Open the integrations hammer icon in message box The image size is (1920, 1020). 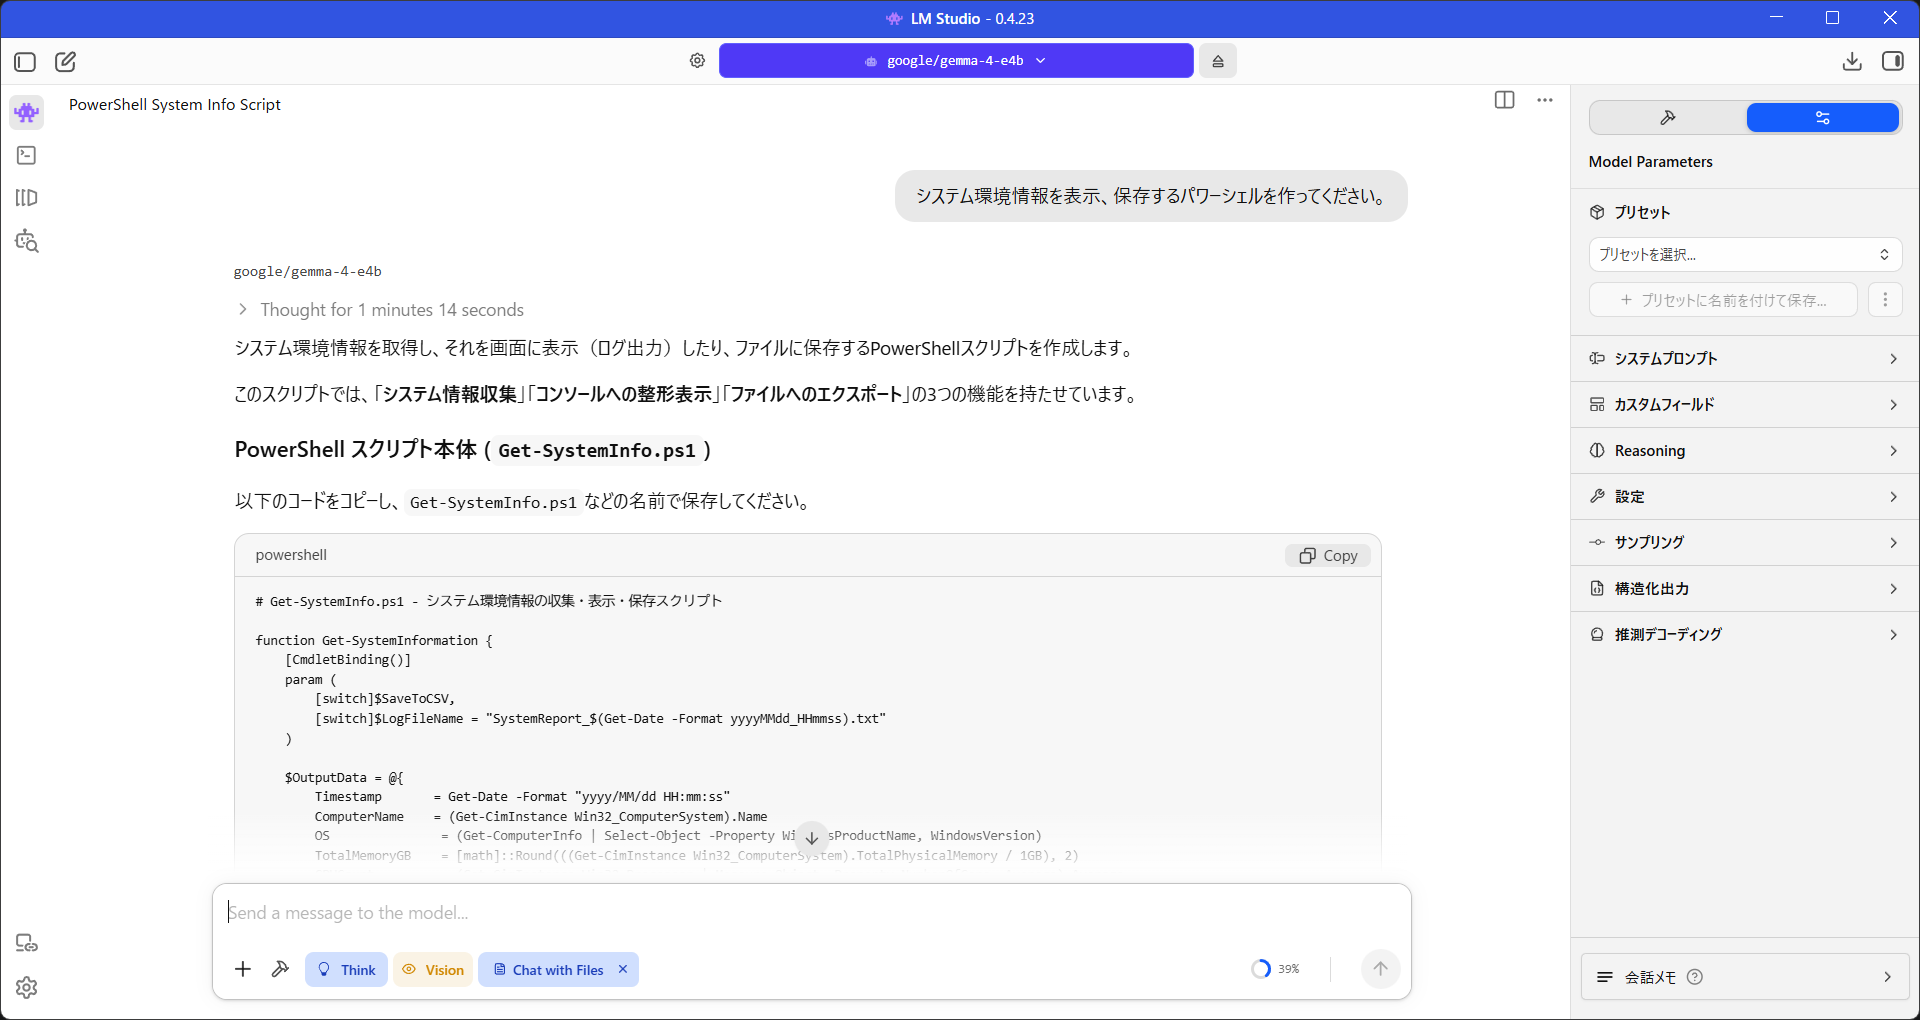click(x=281, y=969)
